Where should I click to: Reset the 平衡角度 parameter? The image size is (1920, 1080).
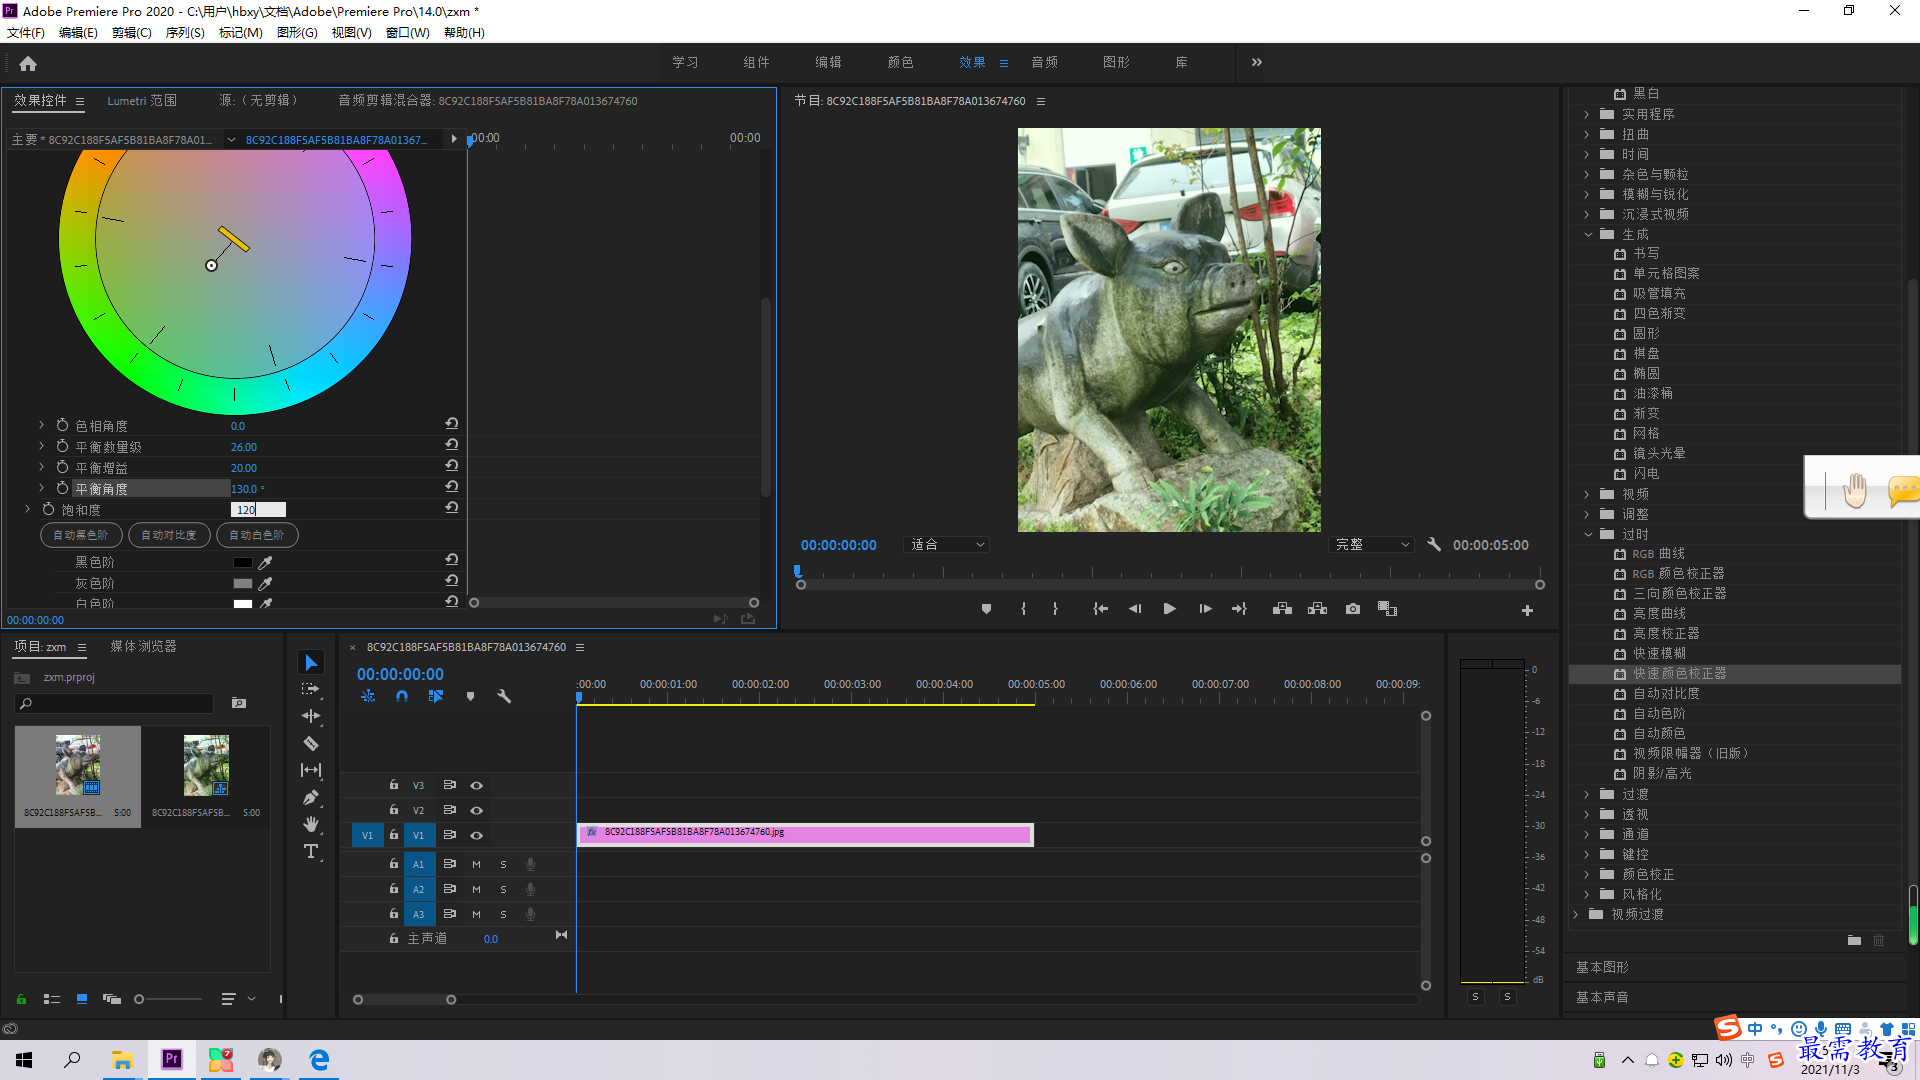[x=452, y=487]
